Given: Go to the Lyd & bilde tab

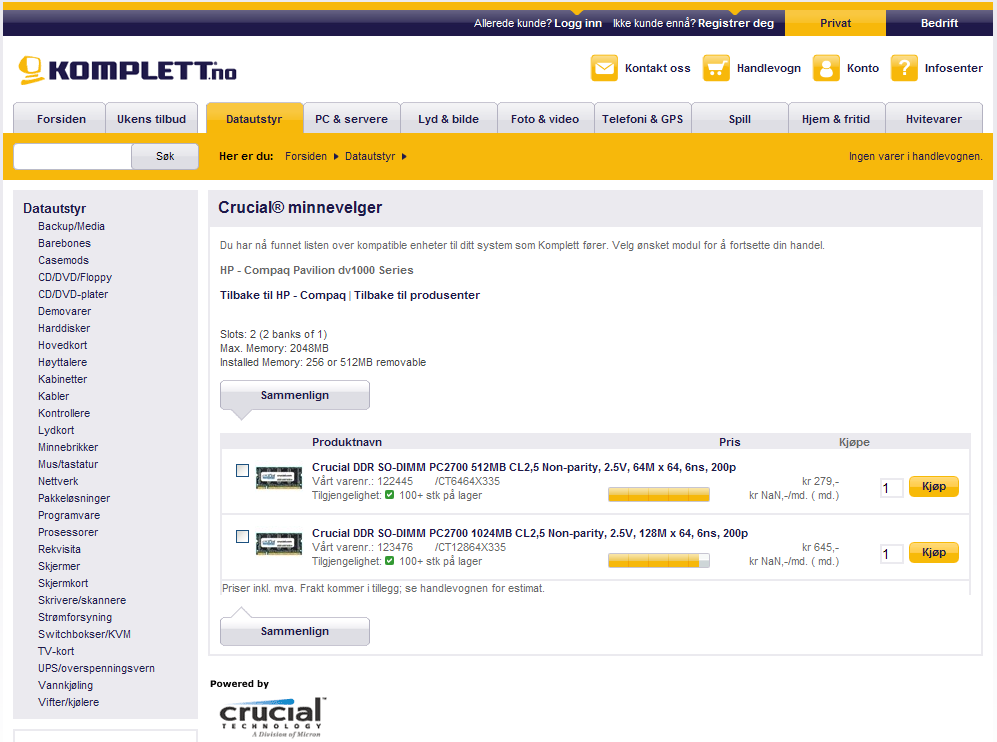Looking at the screenshot, I should click(448, 119).
